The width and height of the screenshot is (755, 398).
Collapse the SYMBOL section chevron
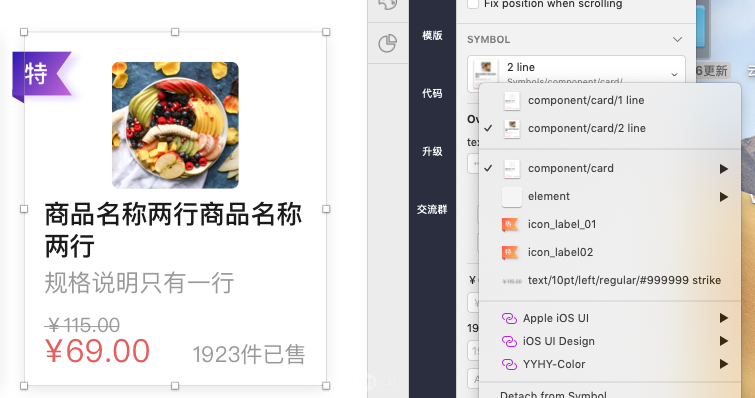click(x=677, y=39)
